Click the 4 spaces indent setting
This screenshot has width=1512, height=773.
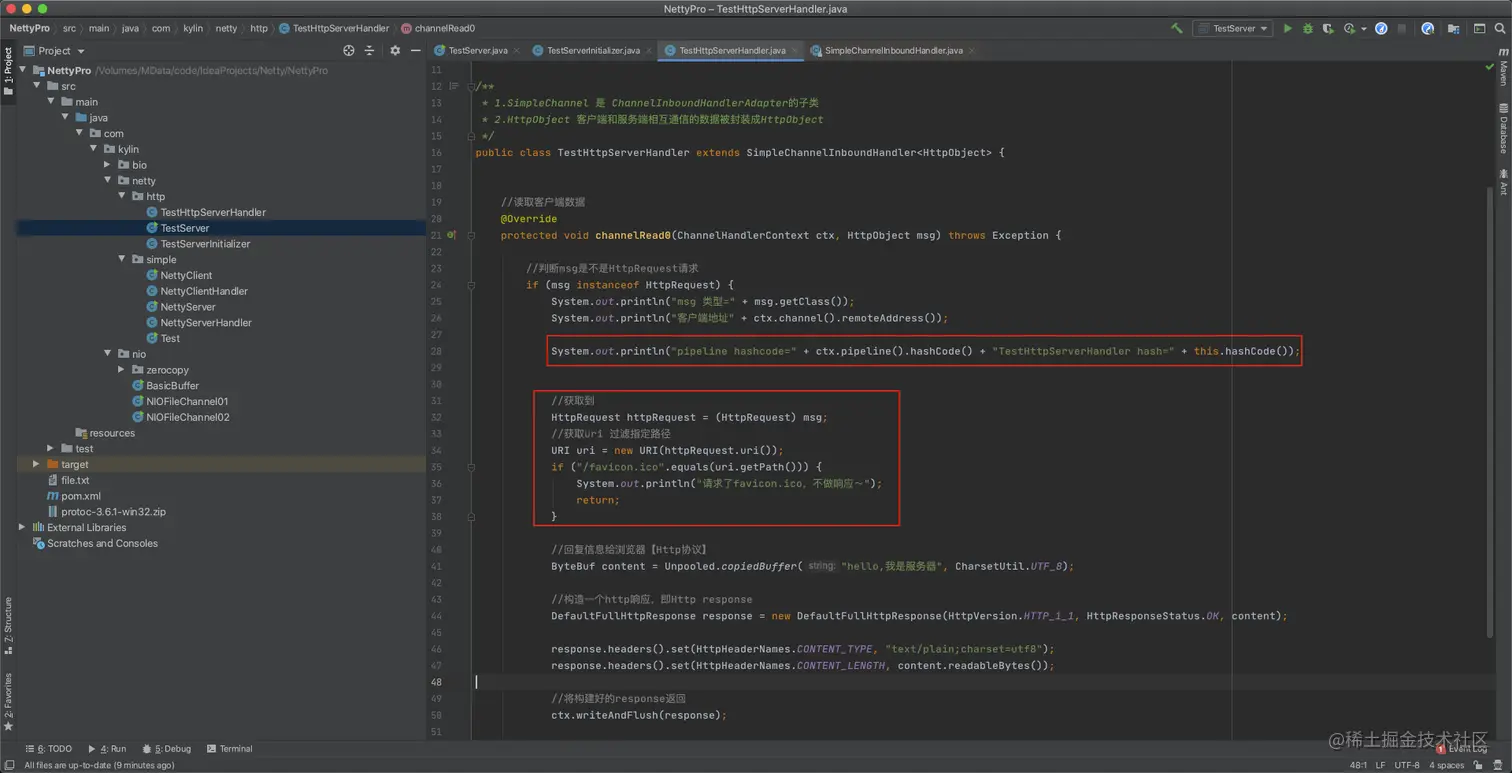click(1446, 765)
